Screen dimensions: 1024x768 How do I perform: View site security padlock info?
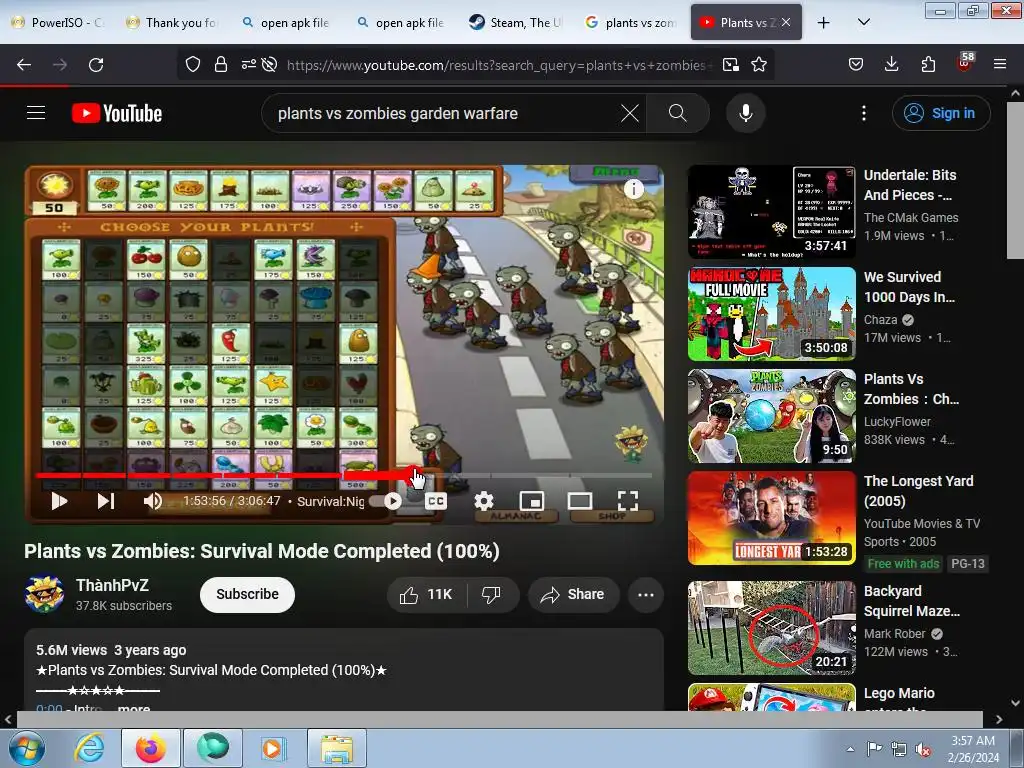[x=221, y=64]
